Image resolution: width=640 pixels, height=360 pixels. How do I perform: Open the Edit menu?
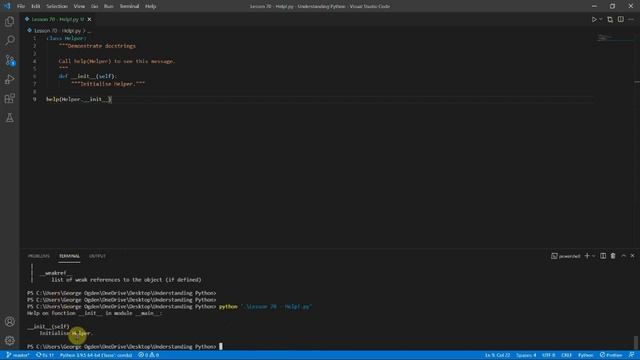click(36, 6)
